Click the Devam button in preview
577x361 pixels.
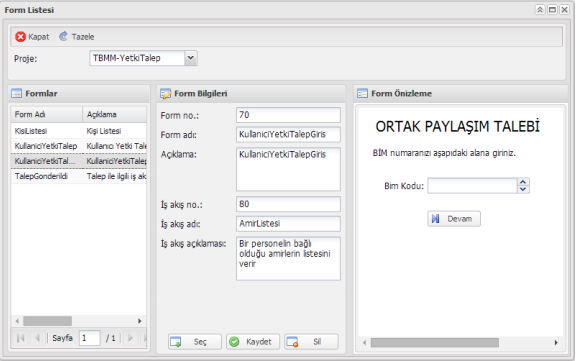coord(454,219)
